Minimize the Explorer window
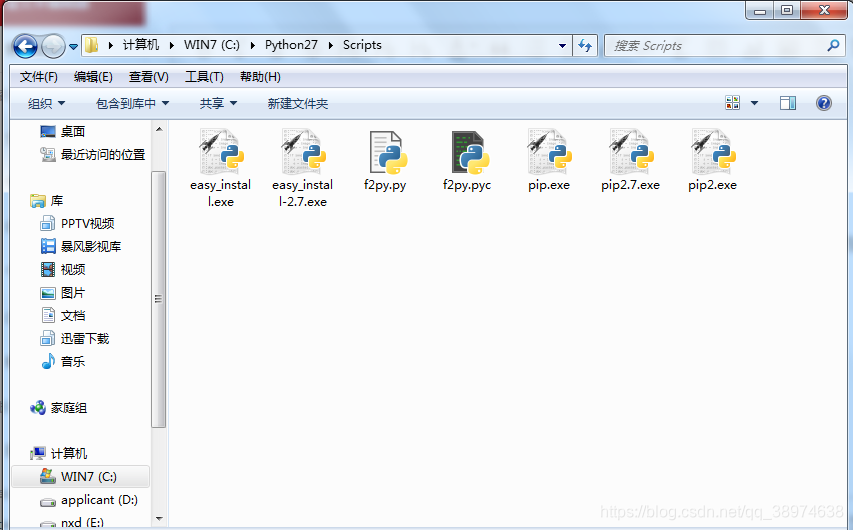Screen dimensions: 853x530 pyautogui.click(x=761, y=11)
